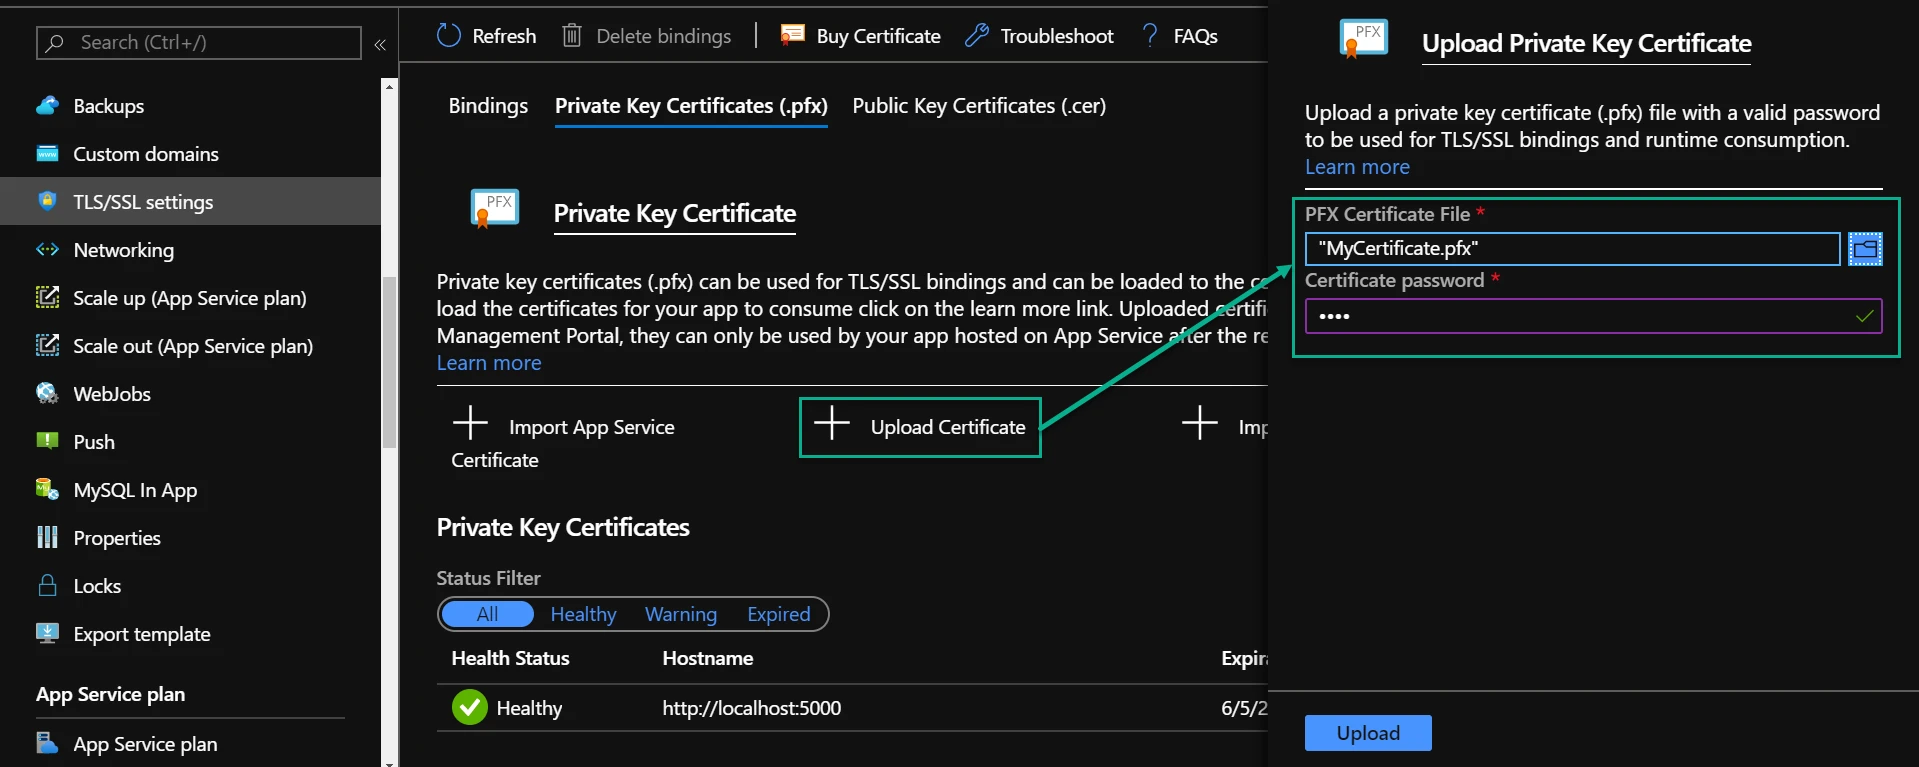Click the PFX Certificate File field
This screenshot has width=1919, height=767.
tap(1572, 248)
